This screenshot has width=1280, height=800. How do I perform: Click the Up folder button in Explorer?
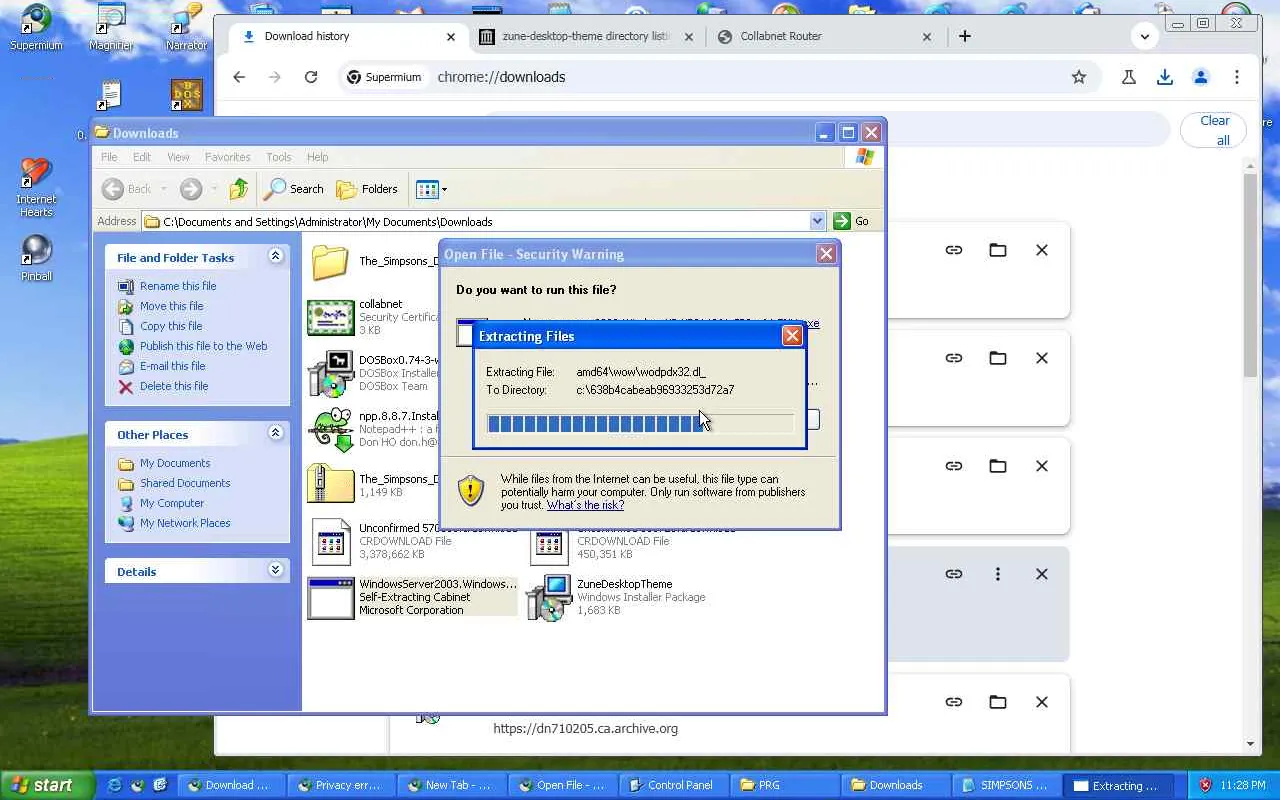(x=239, y=189)
